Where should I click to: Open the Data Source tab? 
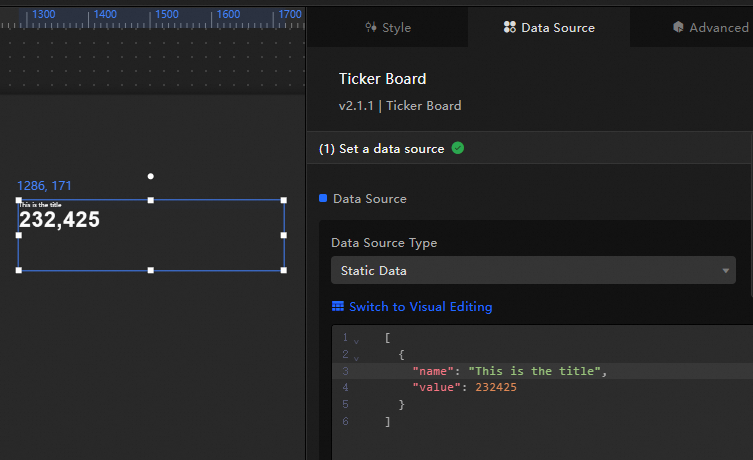pos(549,28)
